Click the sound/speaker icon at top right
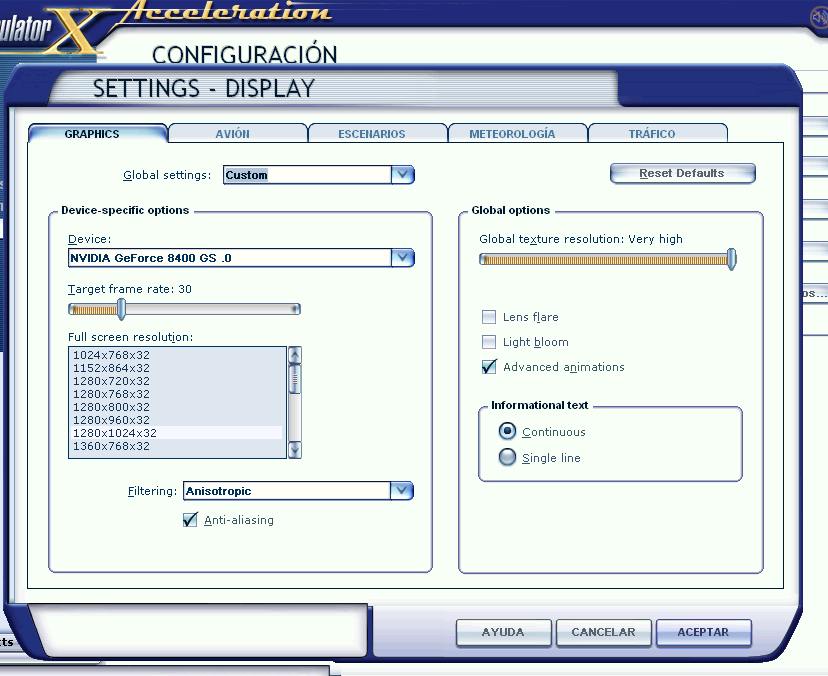Image resolution: width=828 pixels, height=676 pixels. (818, 16)
